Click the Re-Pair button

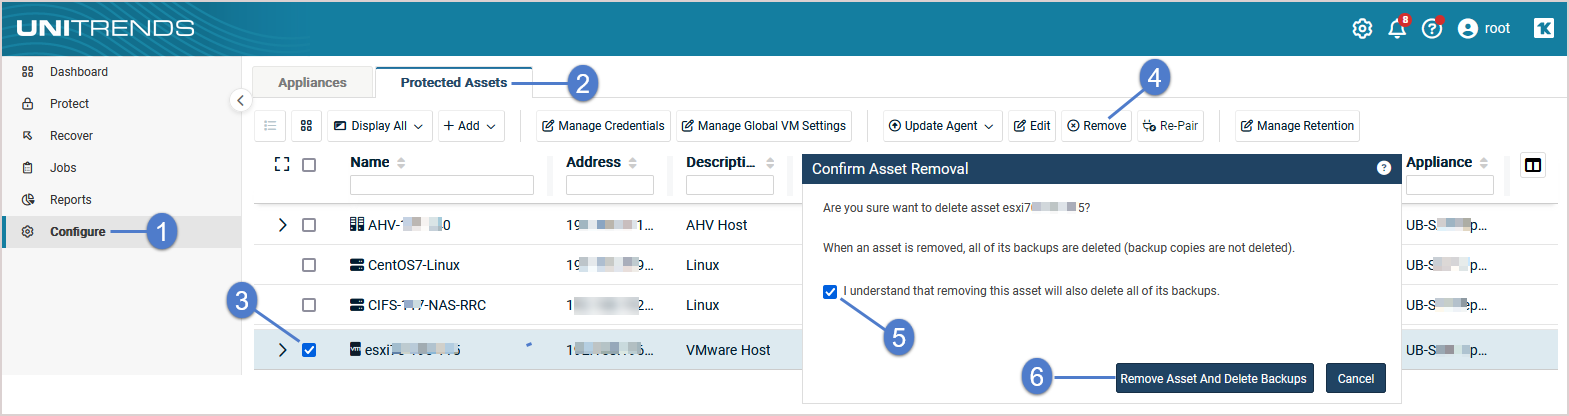point(1170,126)
